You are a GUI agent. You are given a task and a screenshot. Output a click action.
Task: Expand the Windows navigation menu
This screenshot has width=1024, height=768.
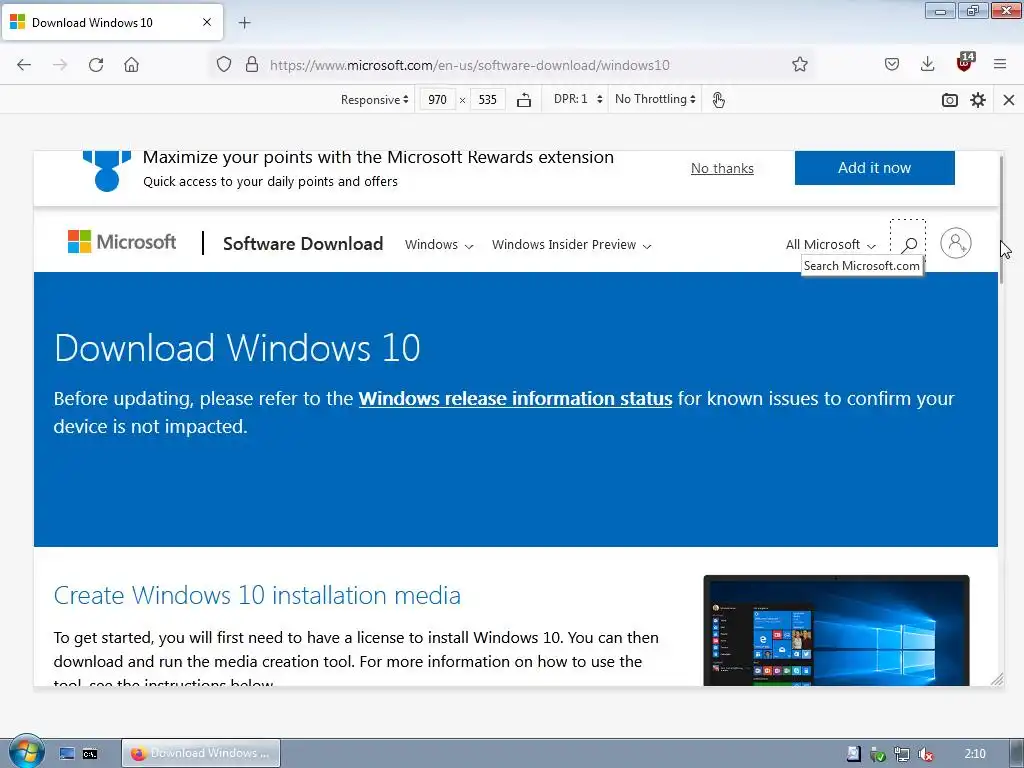tap(439, 245)
